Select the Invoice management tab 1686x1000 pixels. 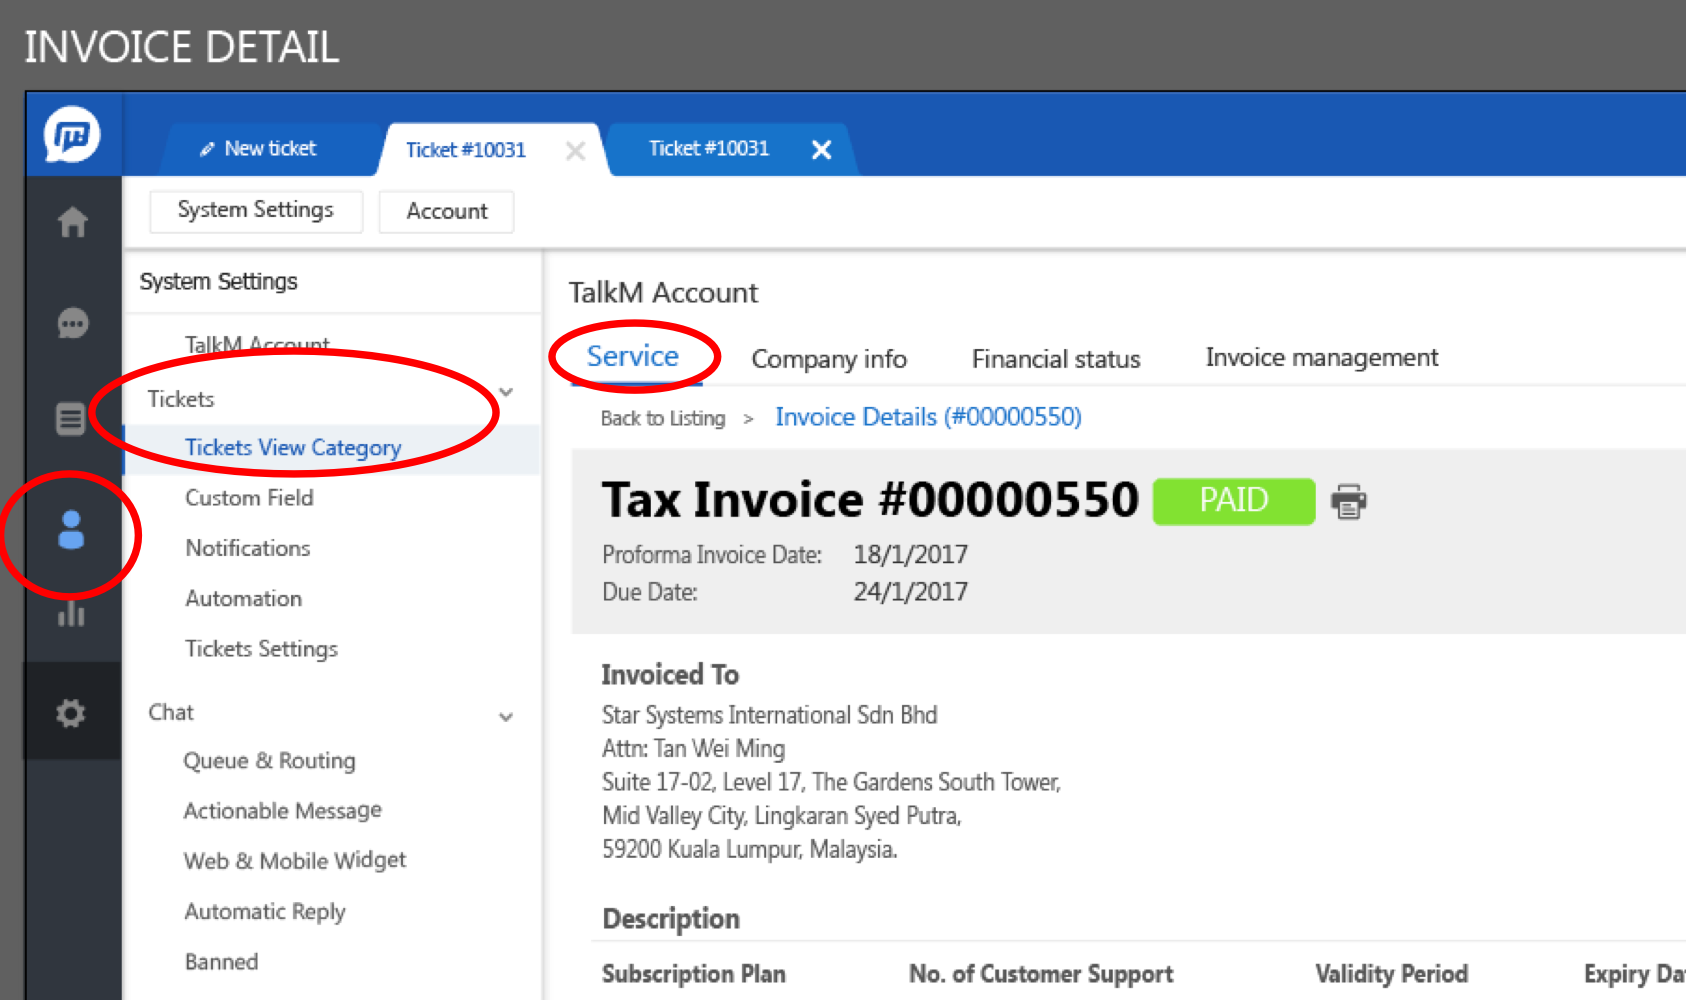point(1322,358)
